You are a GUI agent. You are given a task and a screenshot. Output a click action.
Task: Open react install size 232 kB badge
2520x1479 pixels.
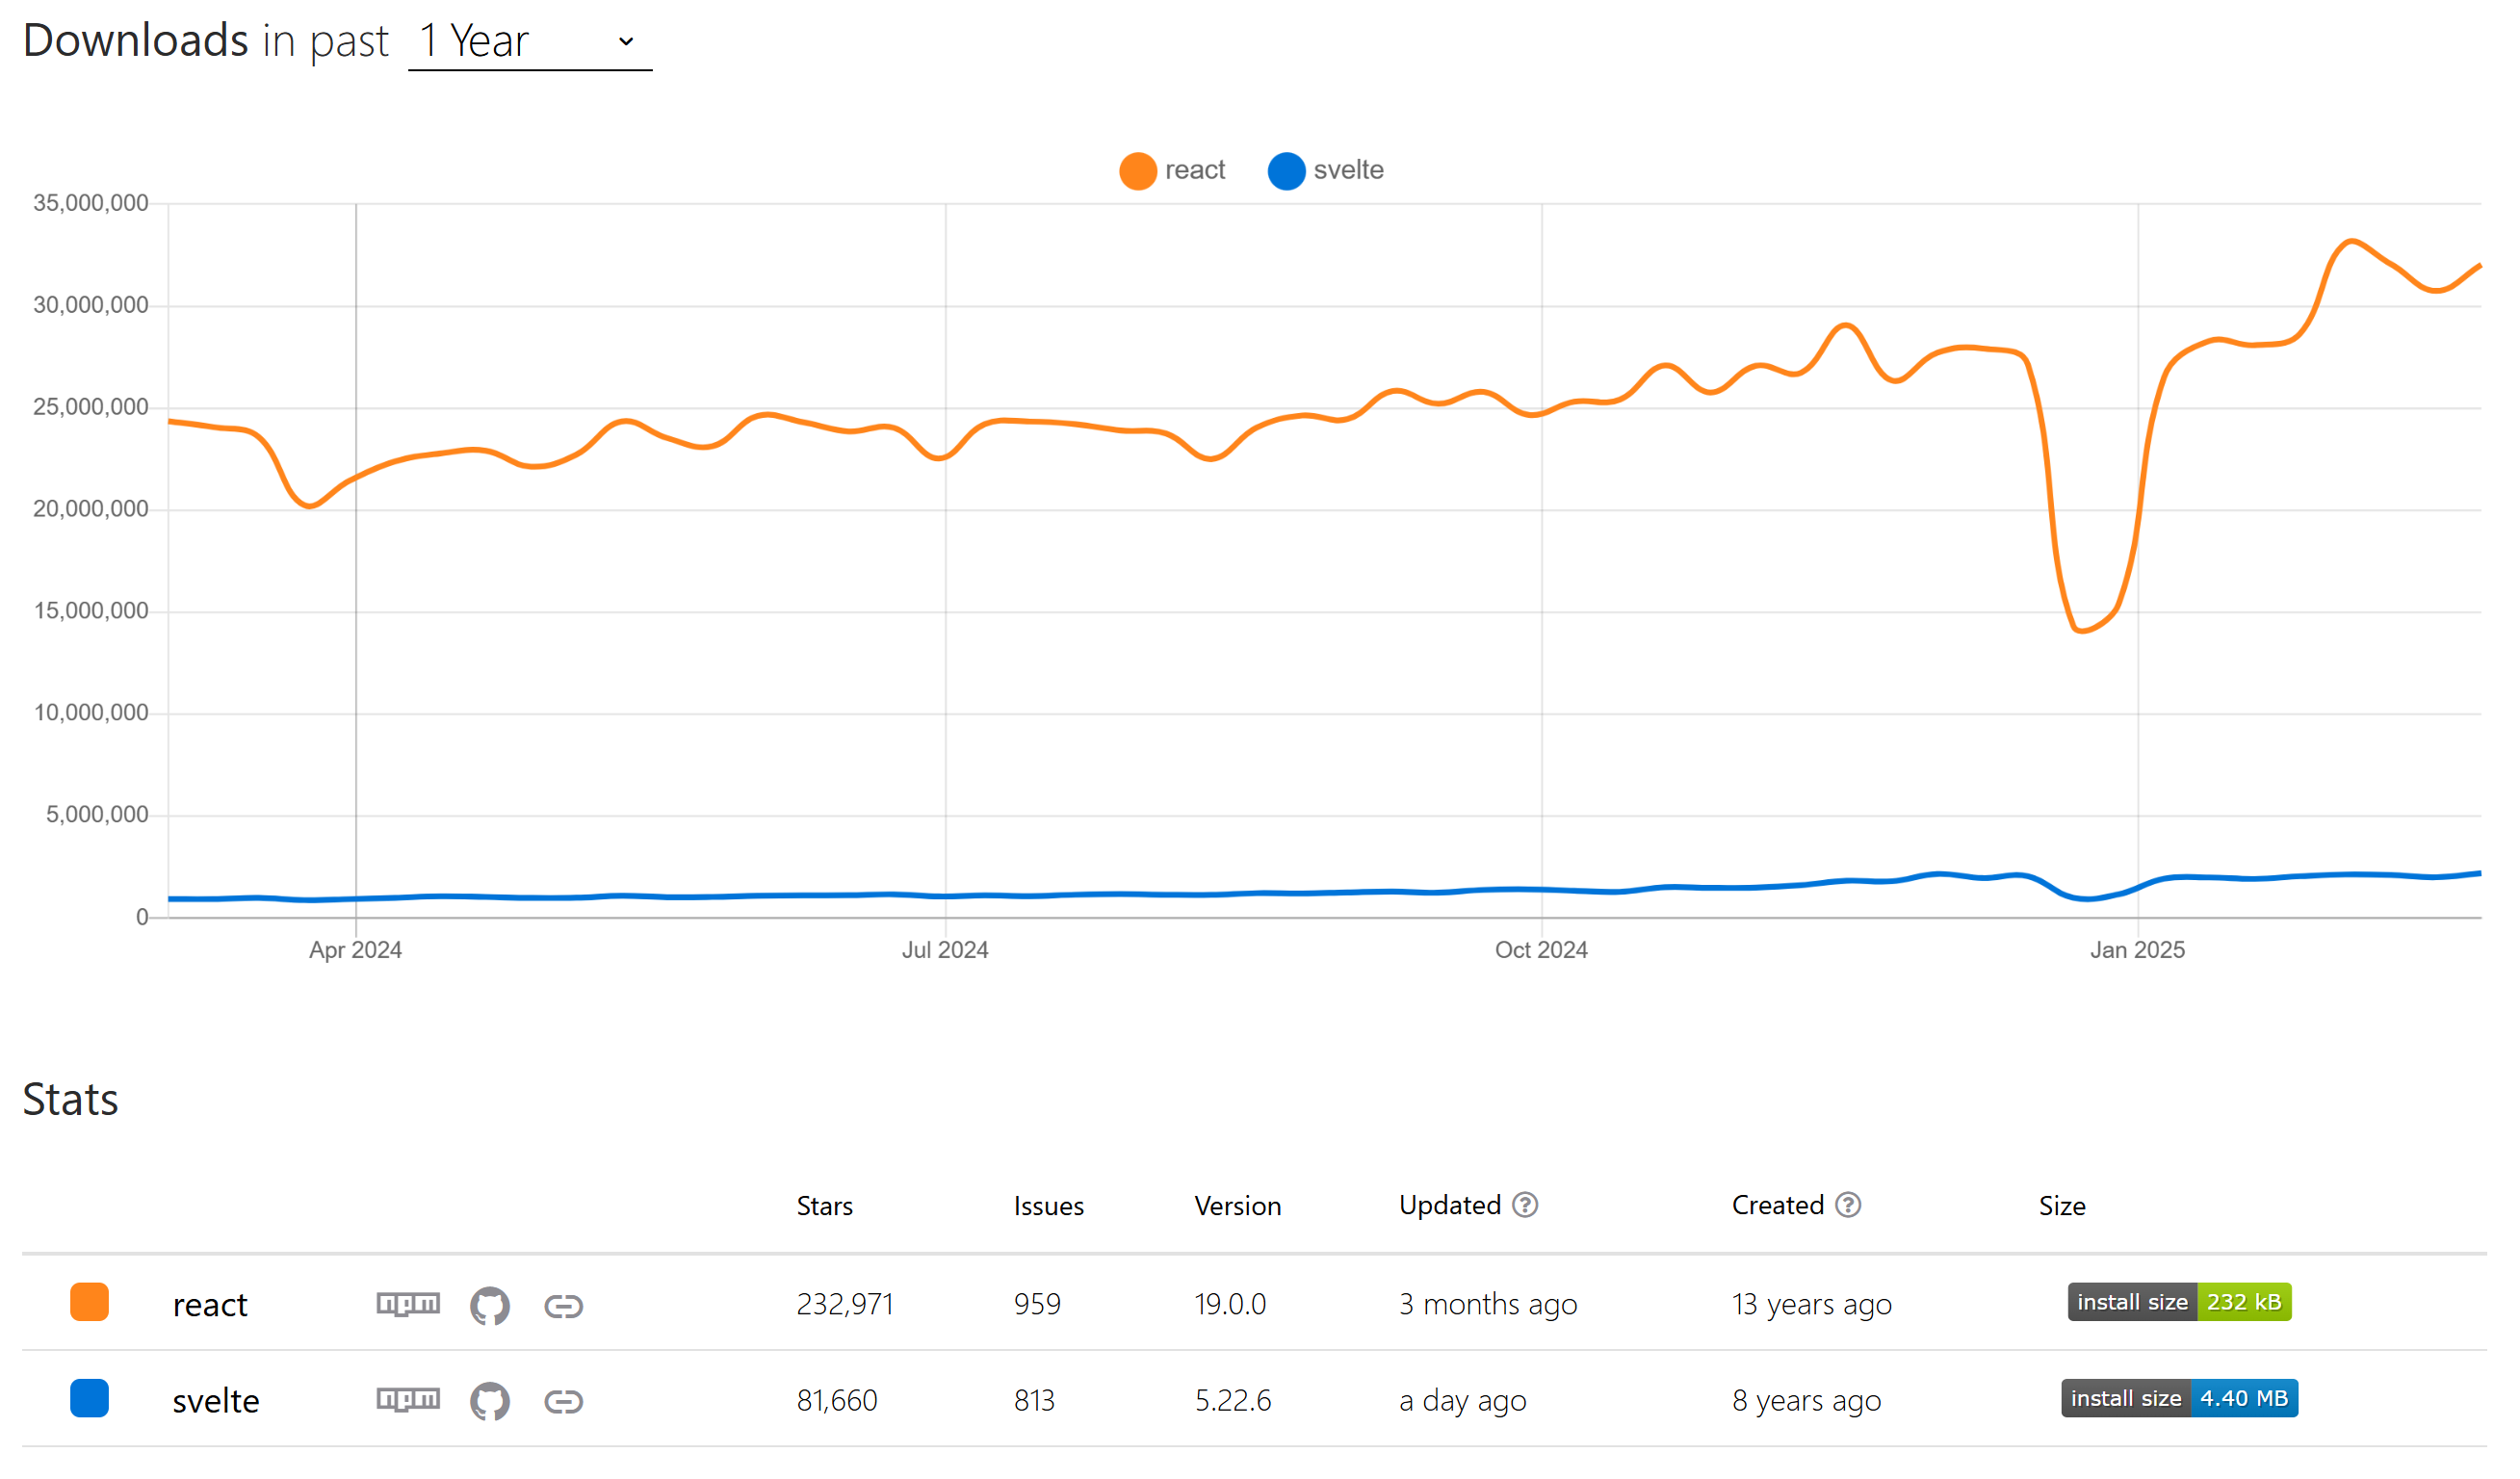click(2180, 1303)
